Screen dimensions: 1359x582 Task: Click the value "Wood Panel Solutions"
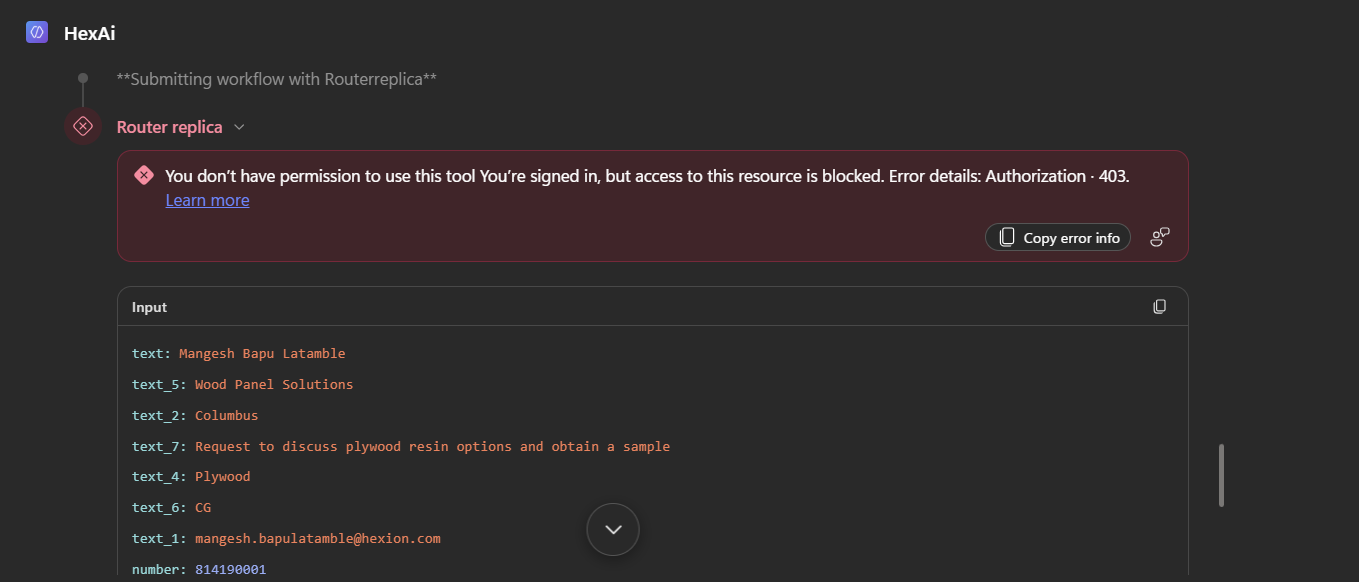click(274, 384)
